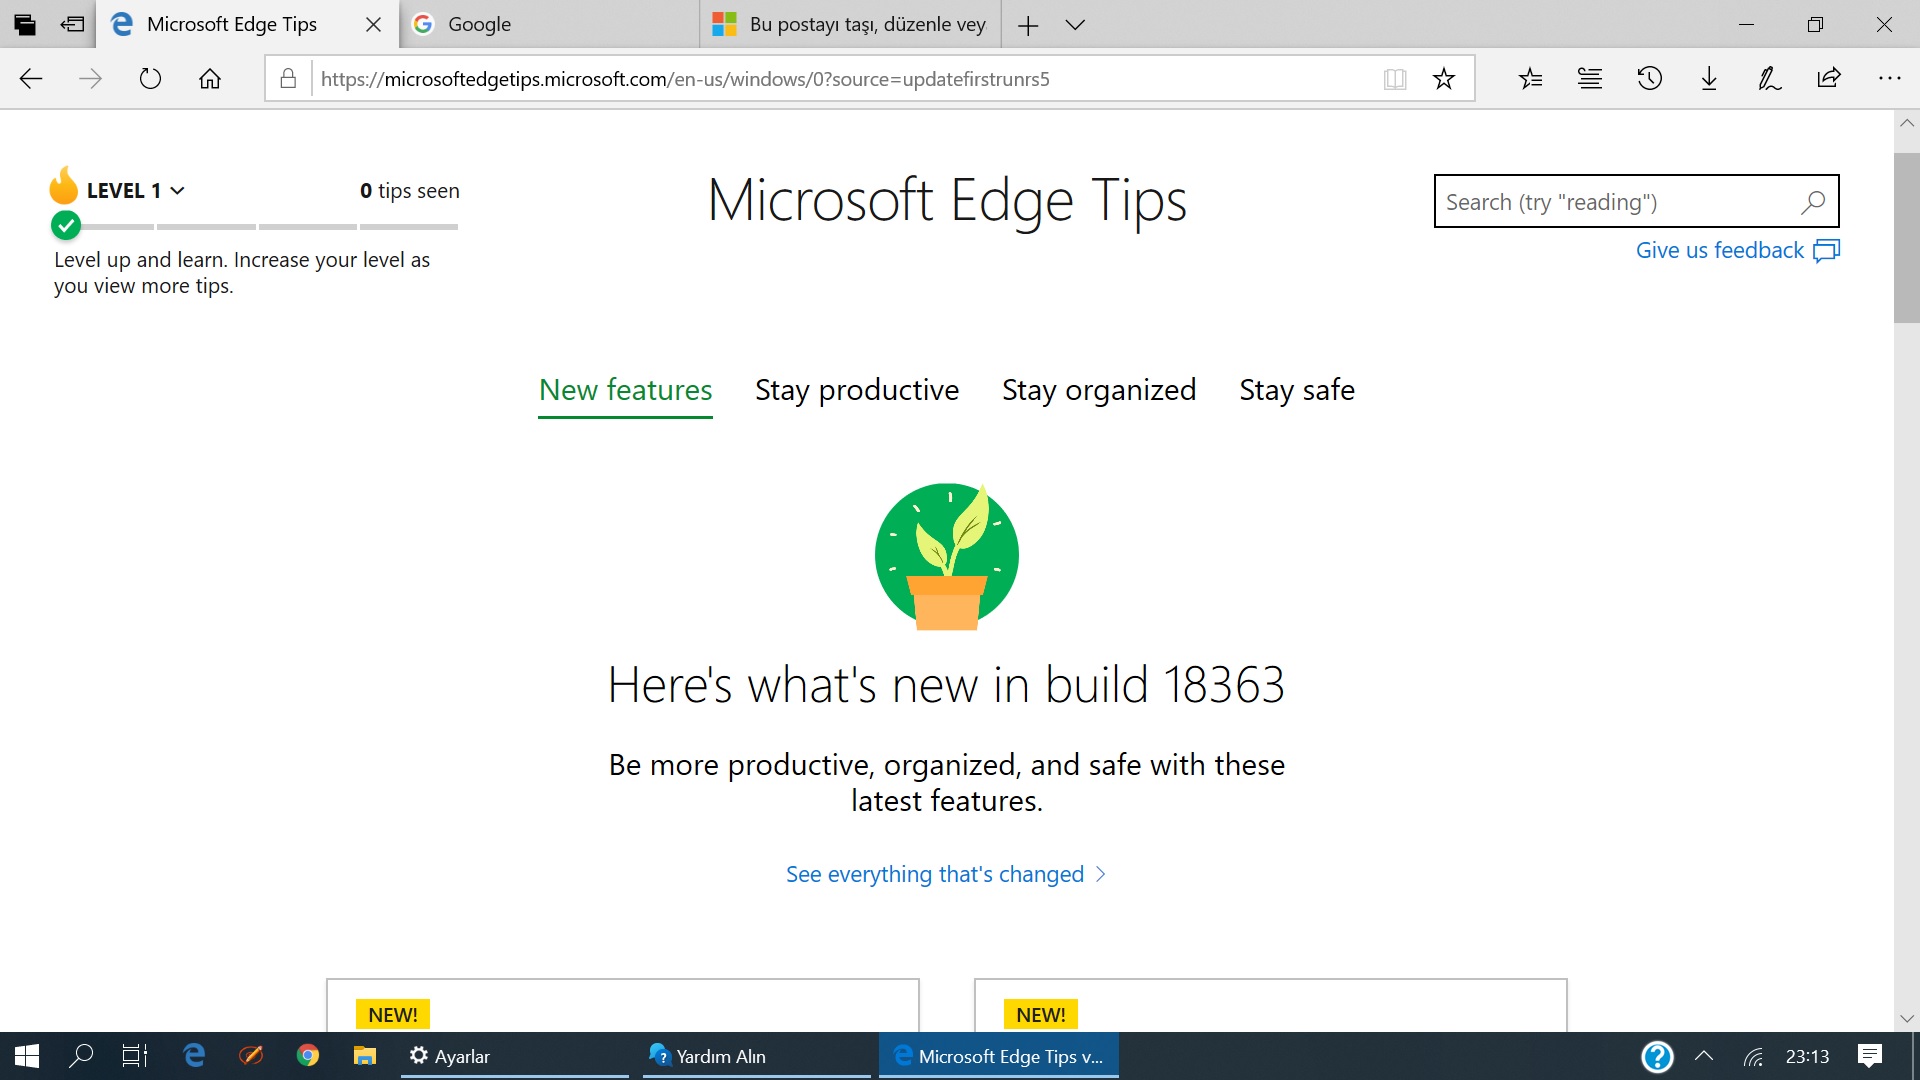Open the first NEW! tip card
Image resolution: width=1920 pixels, height=1080 pixels.
pyautogui.click(x=622, y=1005)
